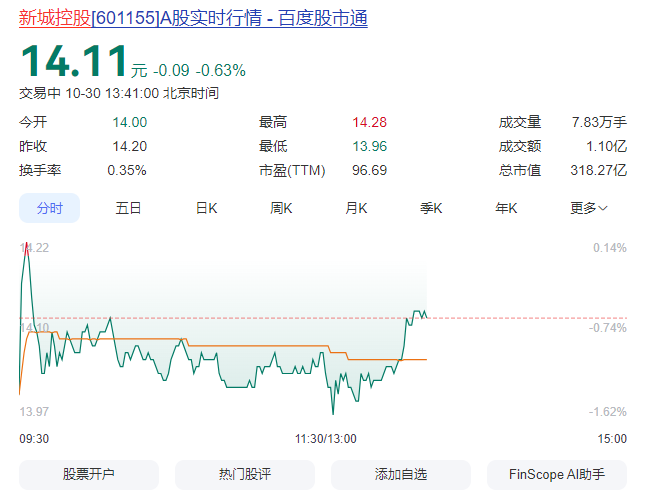This screenshot has width=672, height=500.
Task: Select the 分时 intraday chart tab
Action: click(50, 208)
